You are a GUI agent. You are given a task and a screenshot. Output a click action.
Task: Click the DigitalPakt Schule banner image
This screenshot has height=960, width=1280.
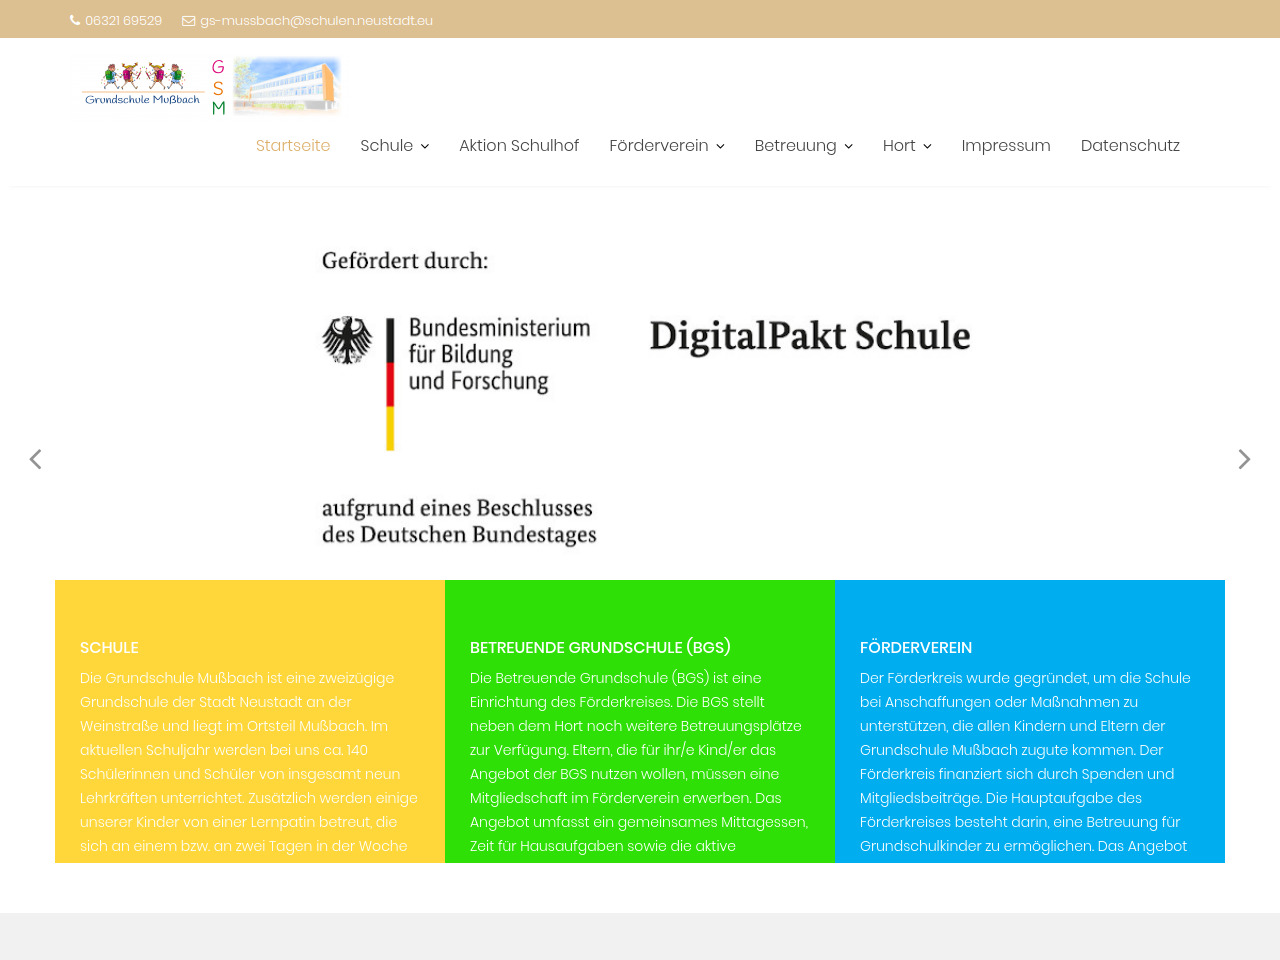(x=810, y=336)
